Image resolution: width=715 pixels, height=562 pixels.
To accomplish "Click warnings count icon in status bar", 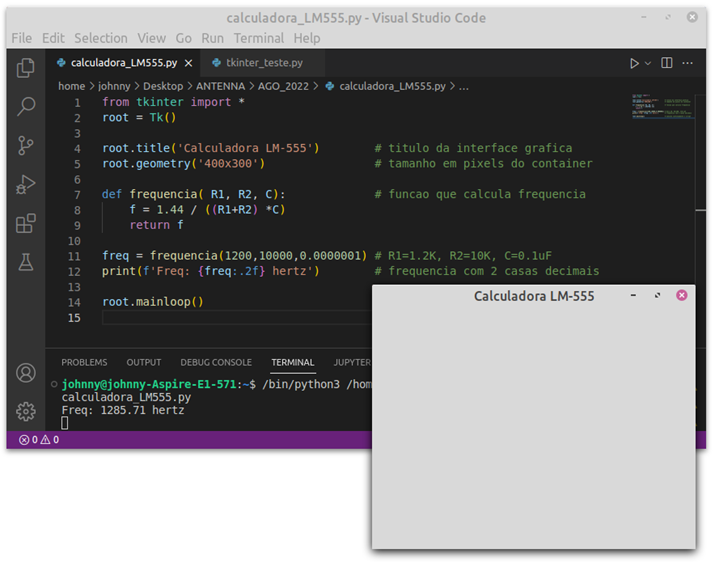I will [50, 440].
